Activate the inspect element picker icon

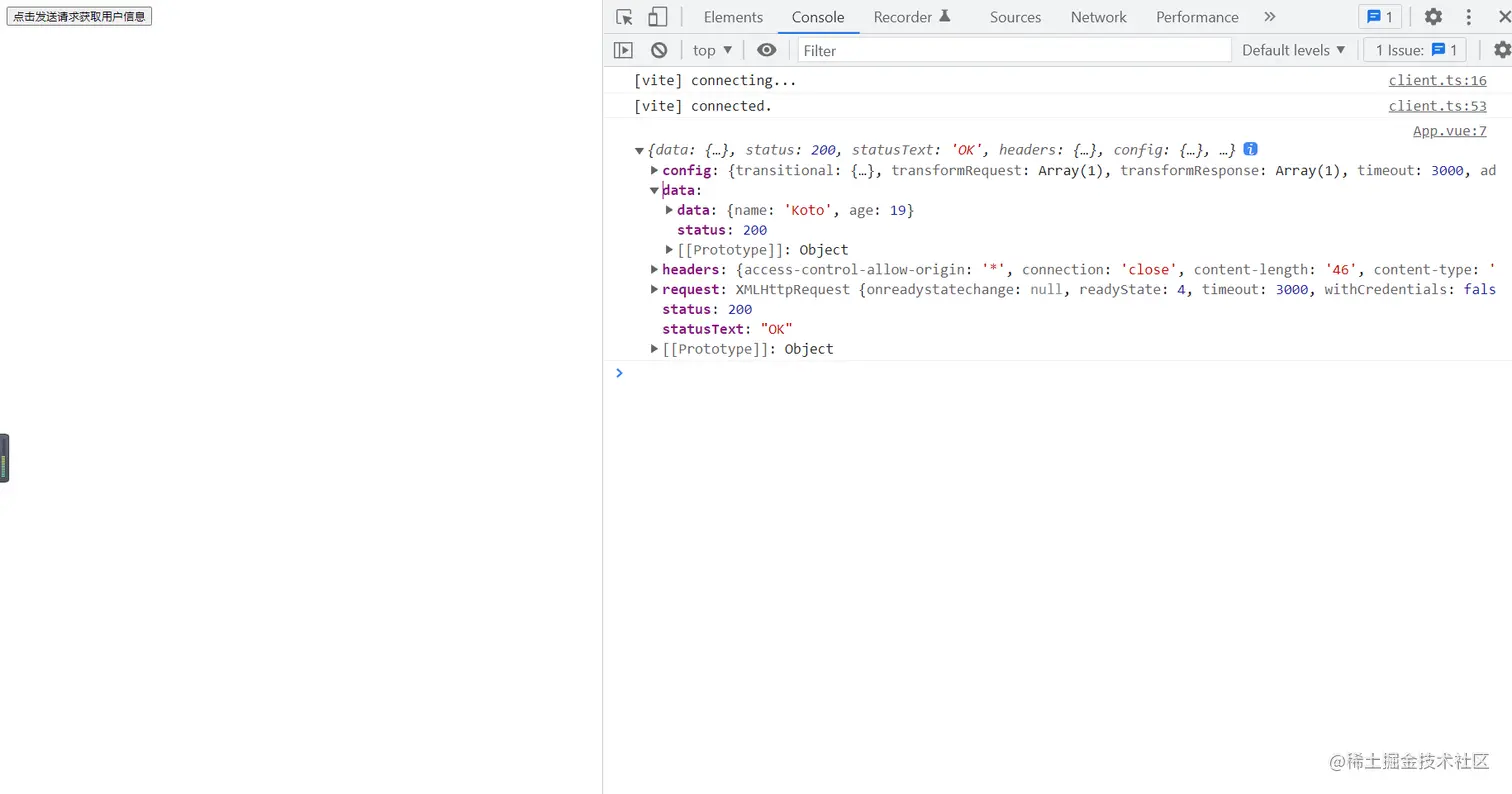[x=624, y=17]
